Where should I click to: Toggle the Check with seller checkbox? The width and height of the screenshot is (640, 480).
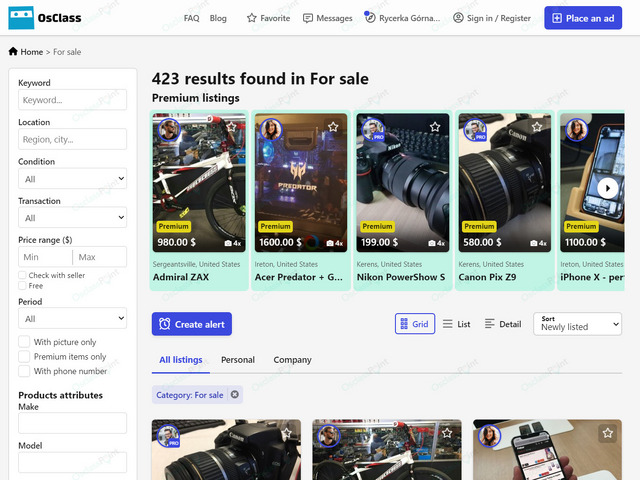pyautogui.click(x=22, y=275)
